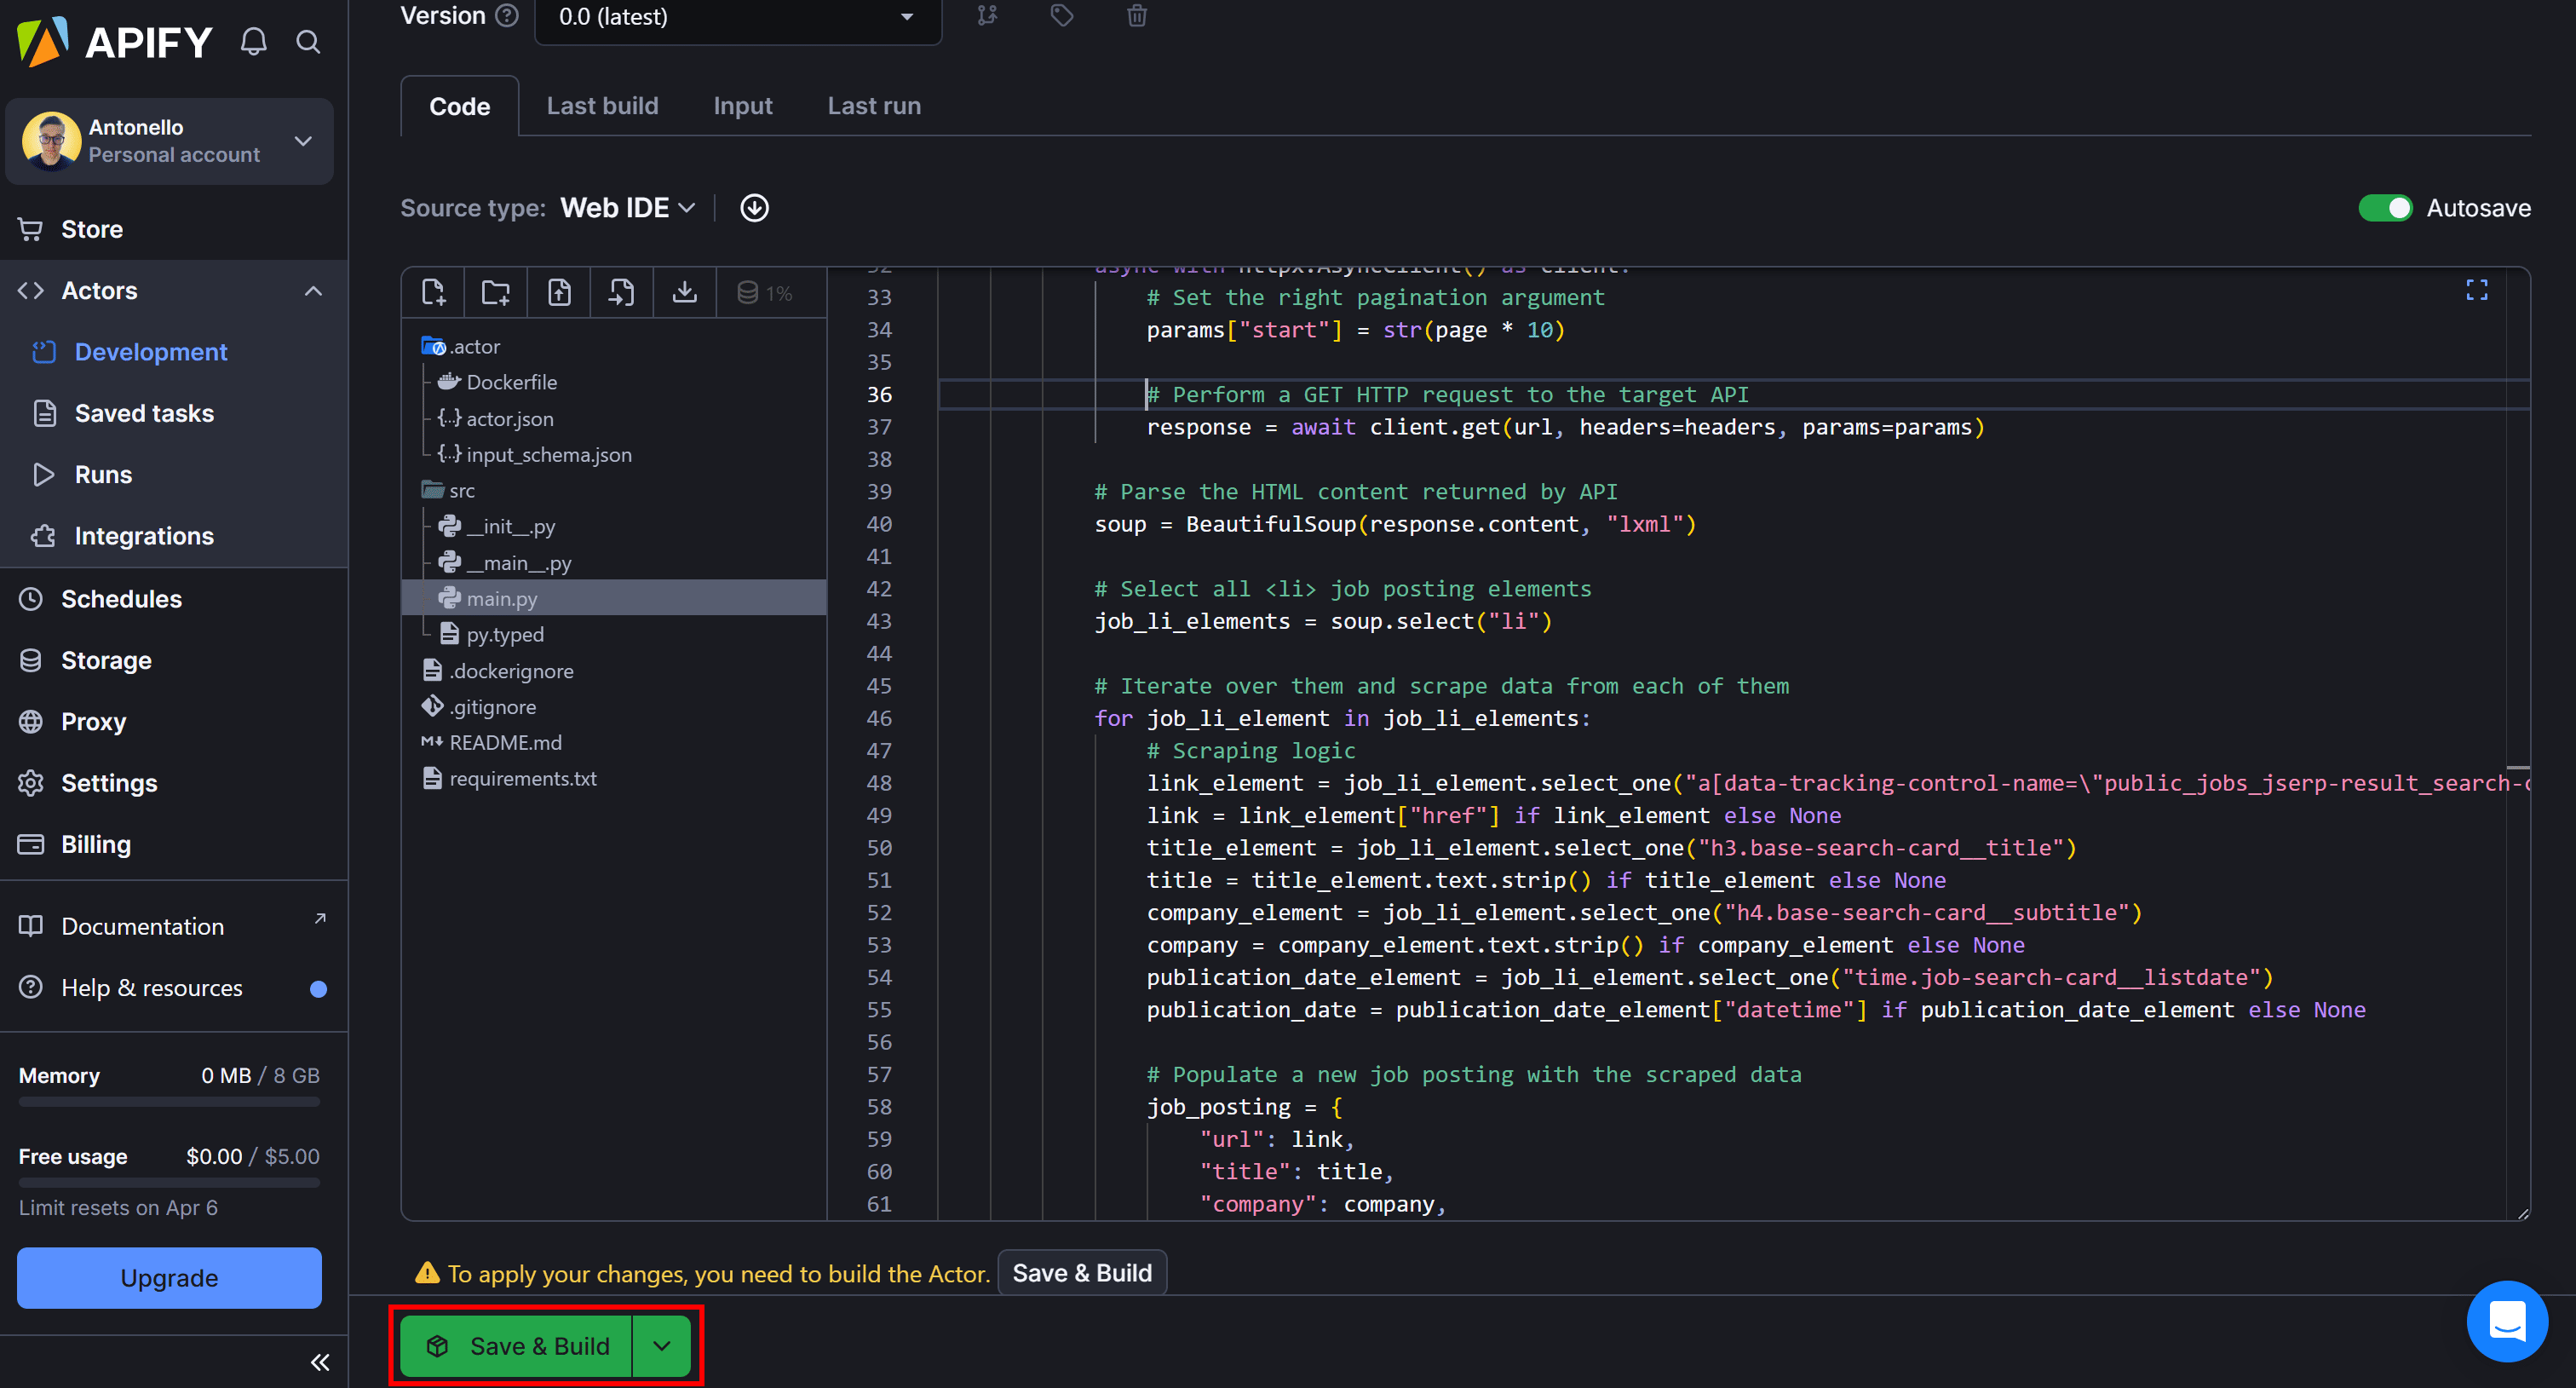Open the Intercom chat bubble
The image size is (2576, 1388).
(2506, 1321)
